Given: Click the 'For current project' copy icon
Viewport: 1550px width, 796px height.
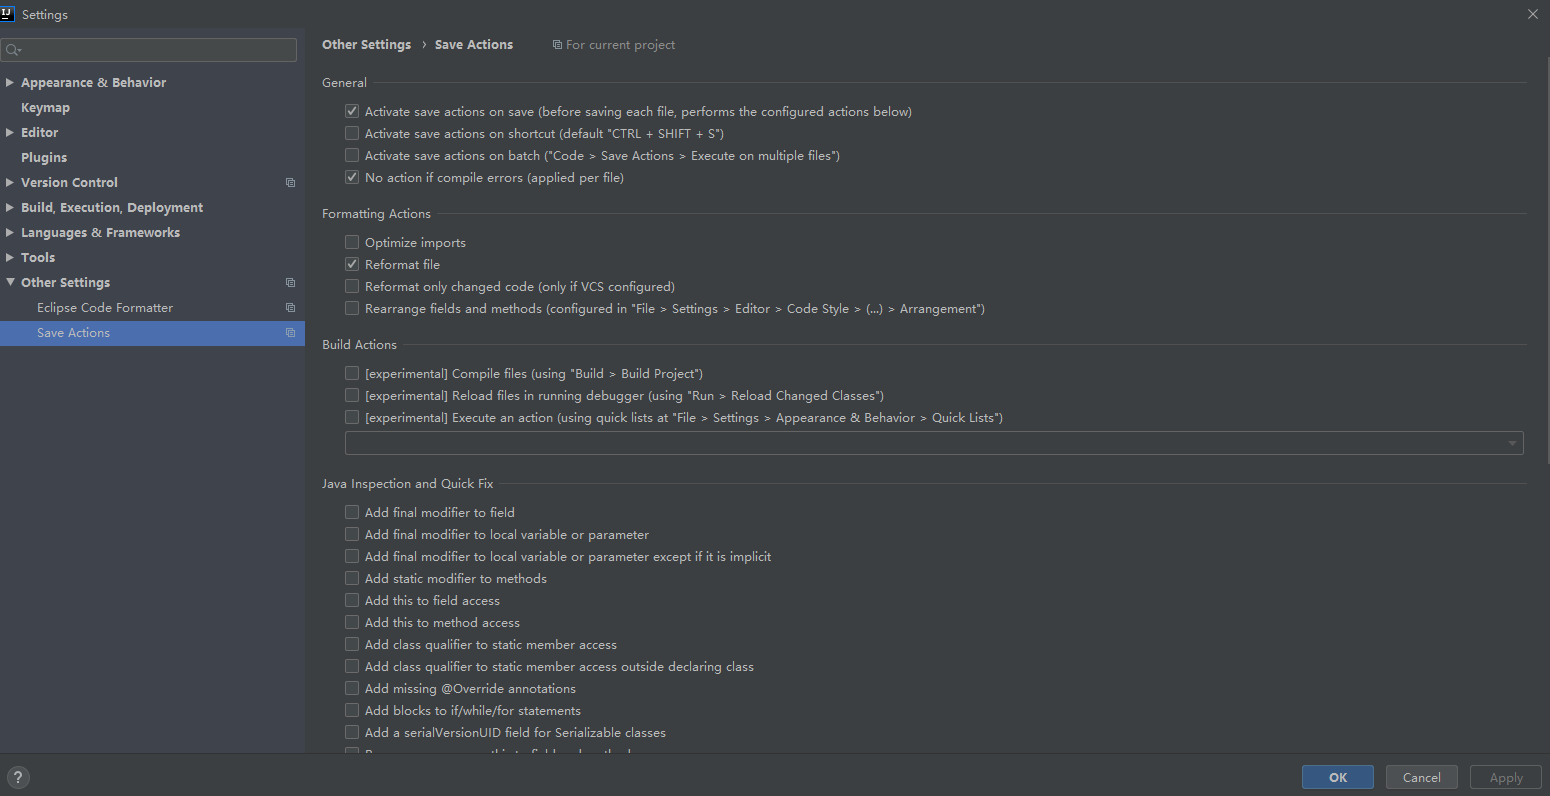Looking at the screenshot, I should click(x=557, y=45).
